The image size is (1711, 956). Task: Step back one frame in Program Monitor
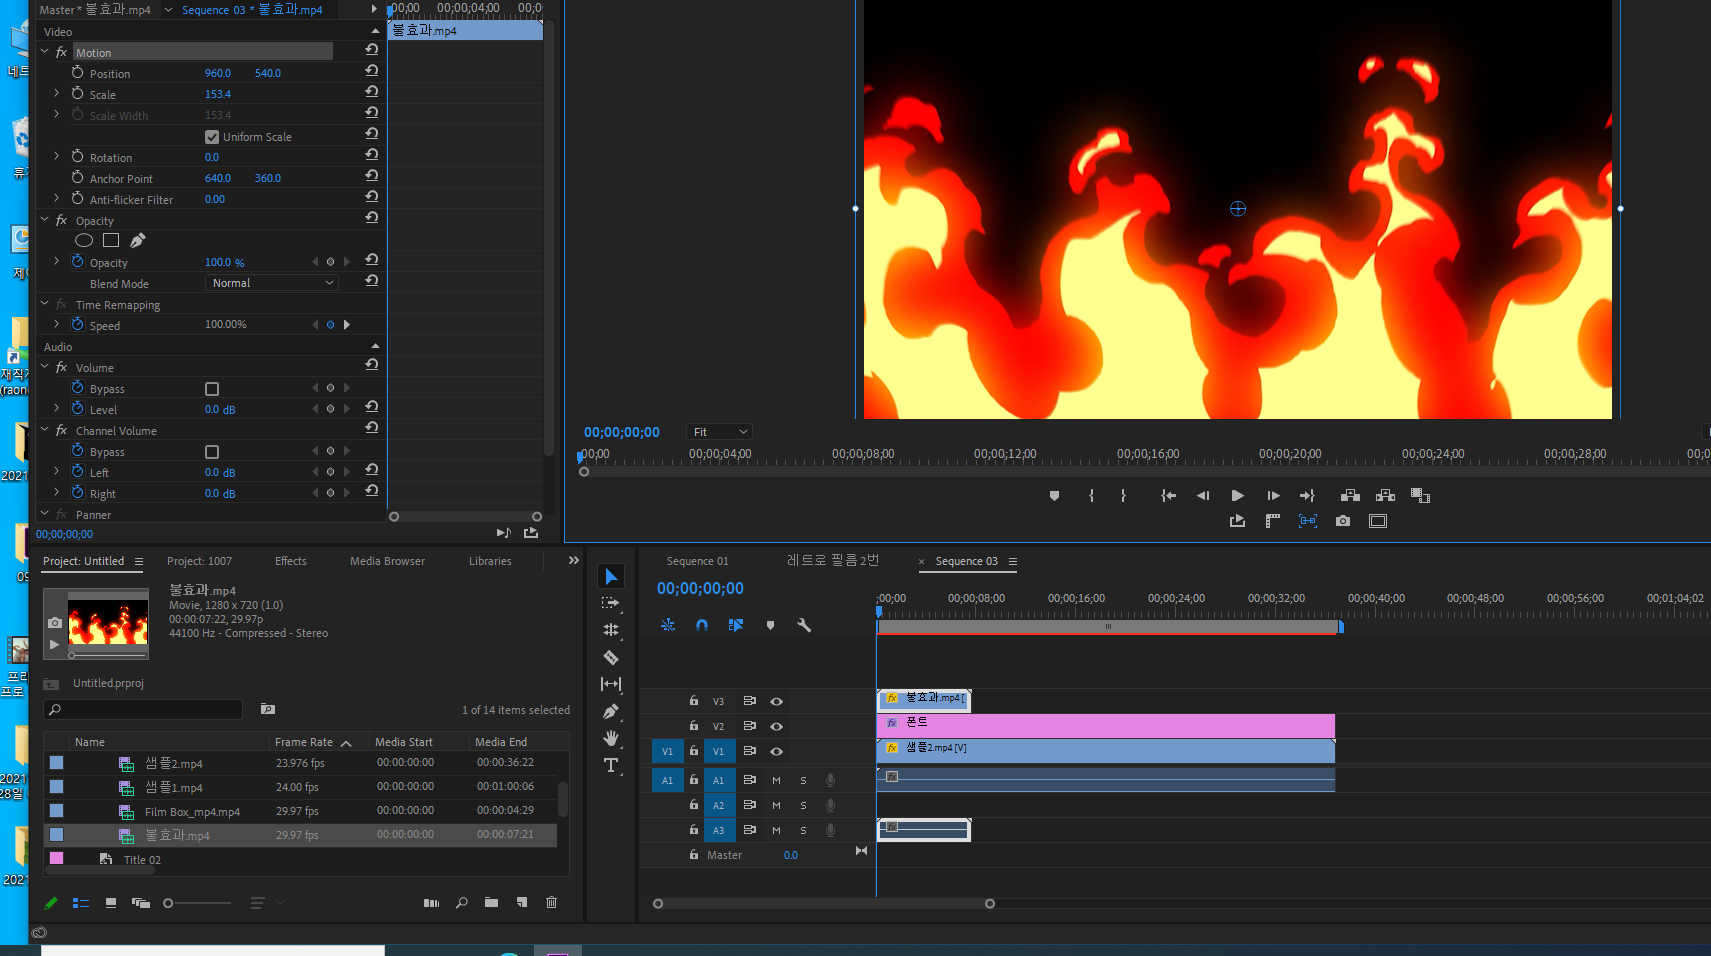click(1203, 495)
